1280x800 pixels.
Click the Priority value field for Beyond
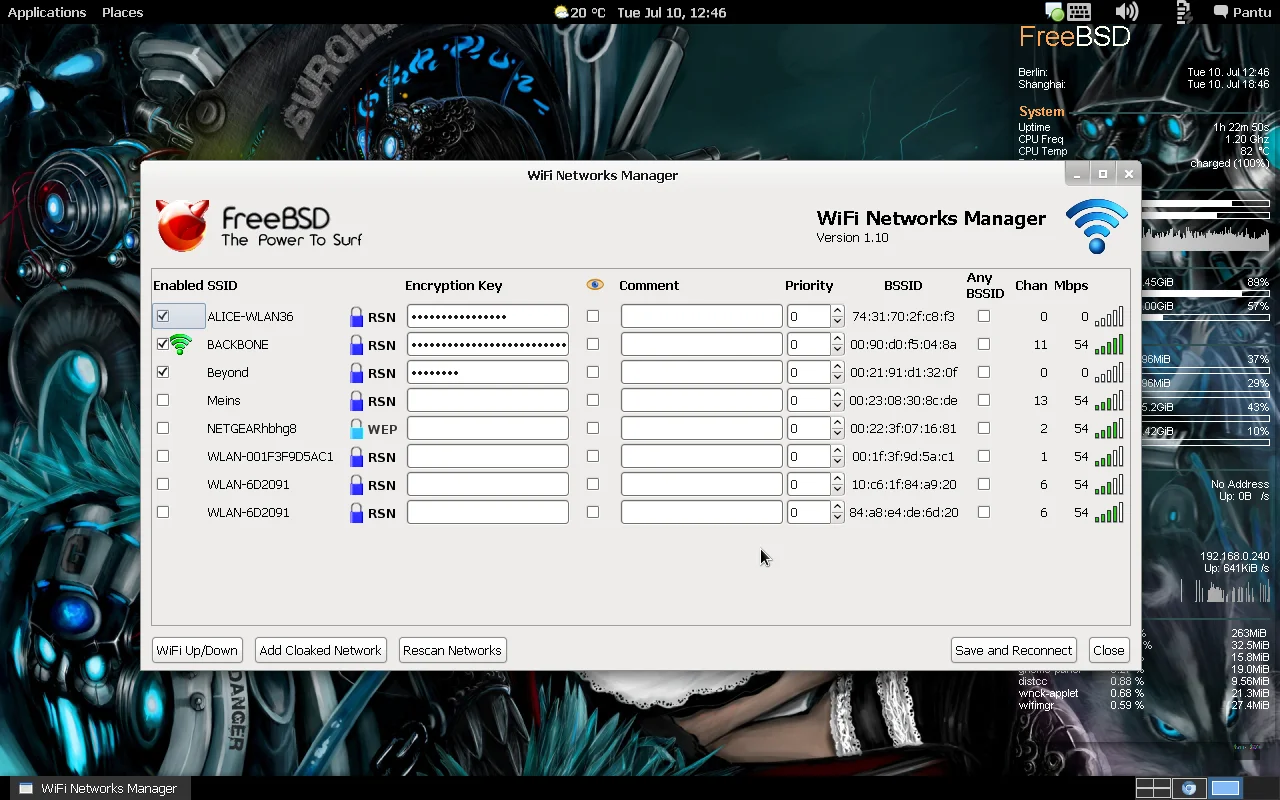coord(808,372)
